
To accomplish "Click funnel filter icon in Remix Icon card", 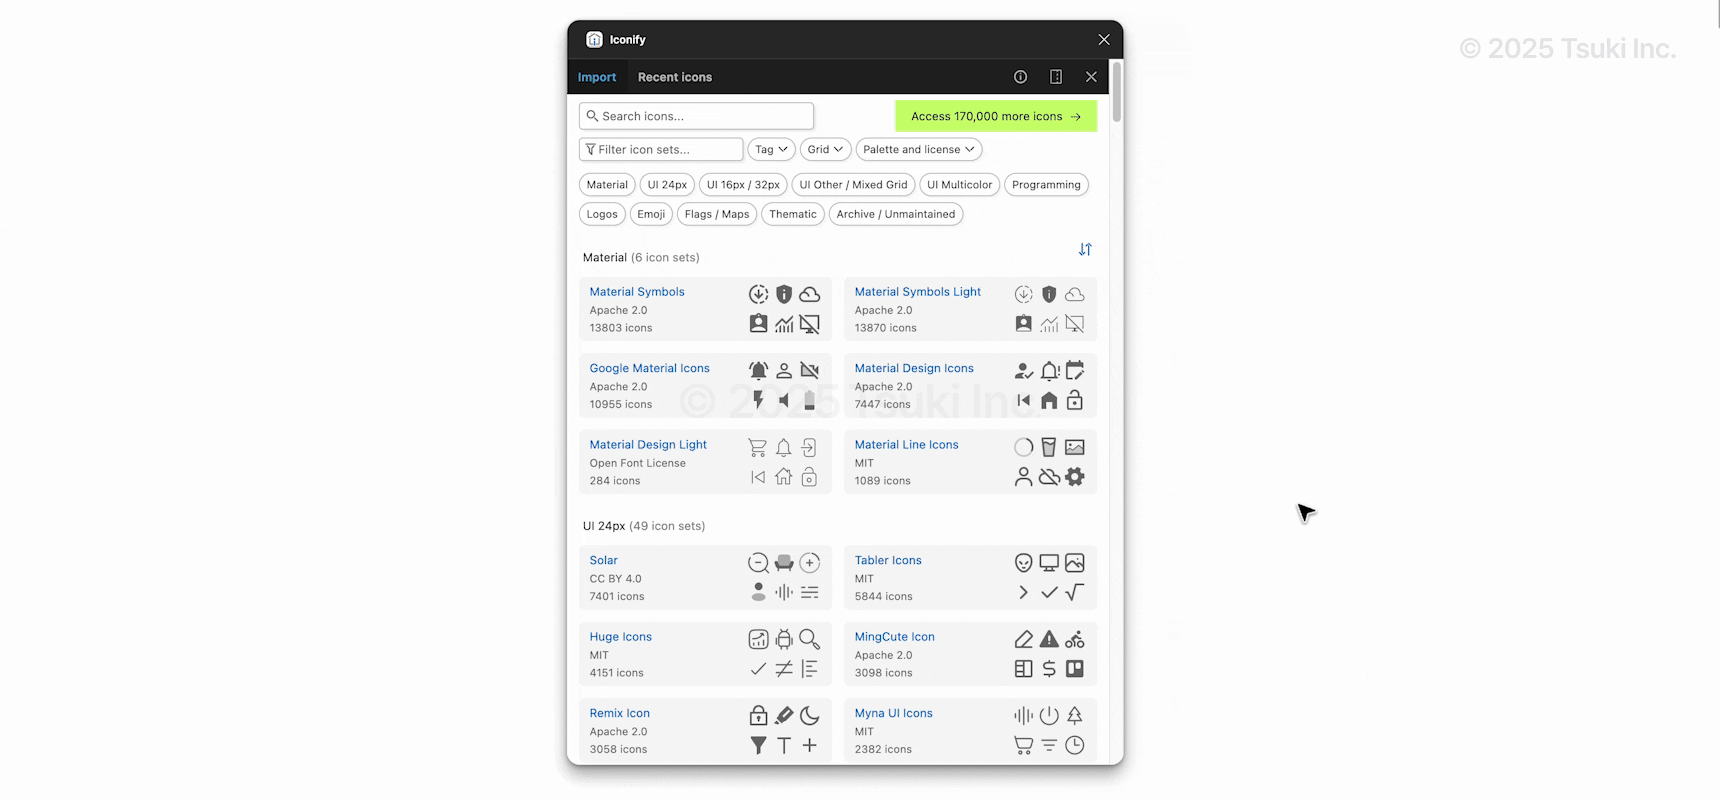I will (x=759, y=745).
